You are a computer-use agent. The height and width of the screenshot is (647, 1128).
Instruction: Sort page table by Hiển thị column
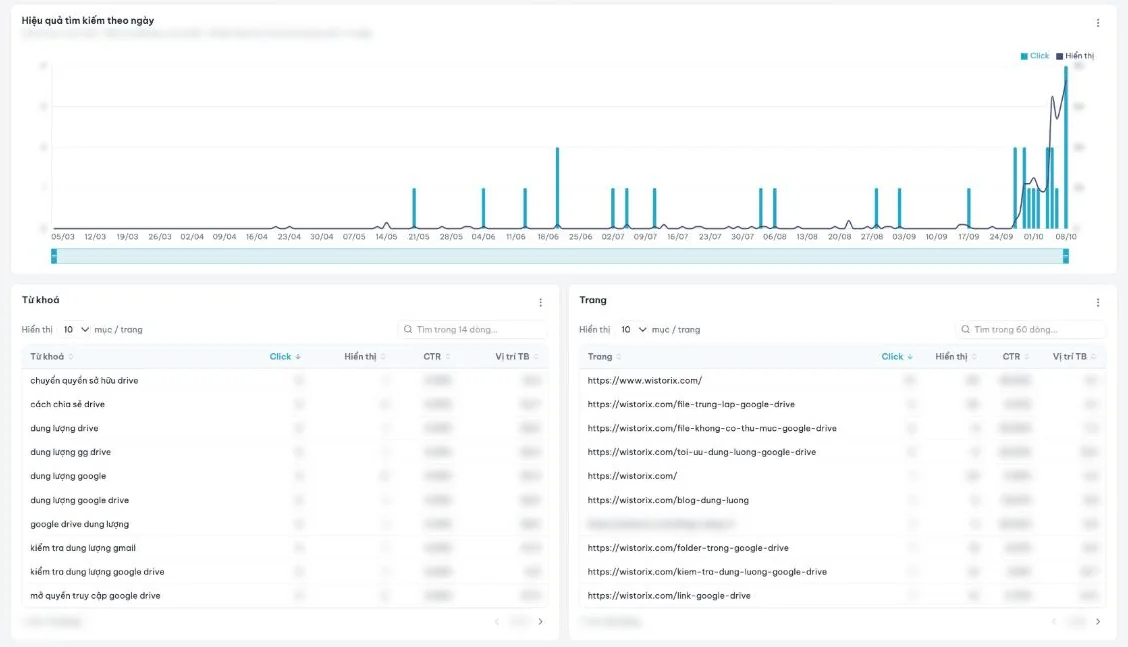pyautogui.click(x=956, y=356)
